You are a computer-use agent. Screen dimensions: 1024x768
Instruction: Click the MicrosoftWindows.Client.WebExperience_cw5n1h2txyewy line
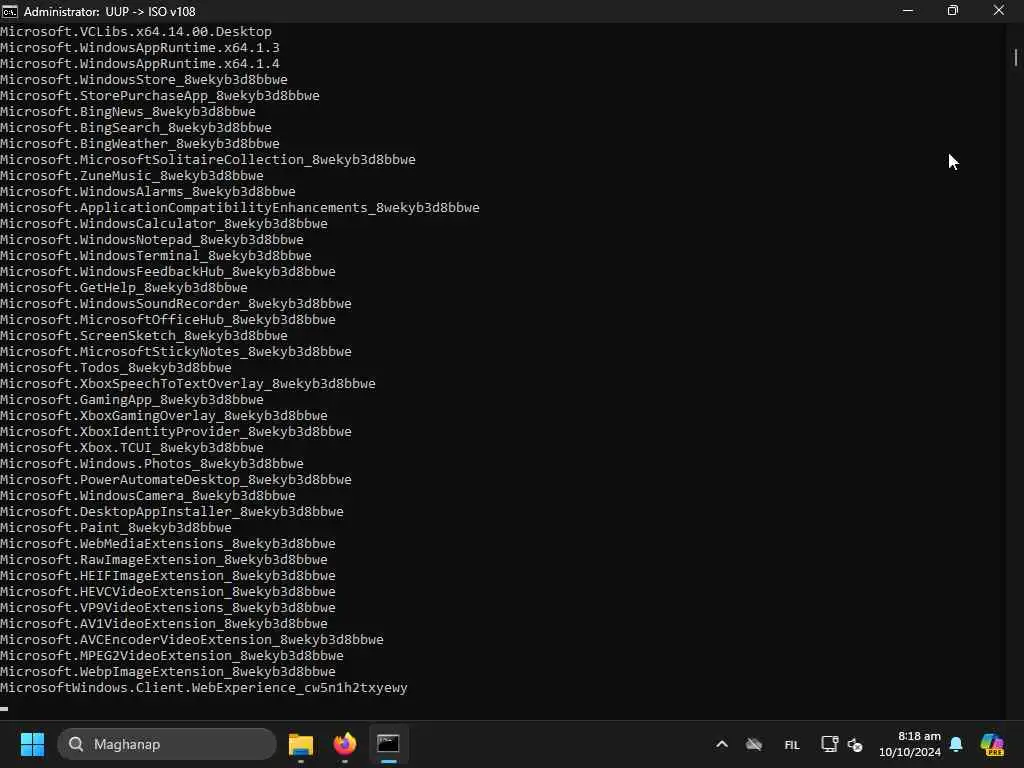(x=204, y=688)
